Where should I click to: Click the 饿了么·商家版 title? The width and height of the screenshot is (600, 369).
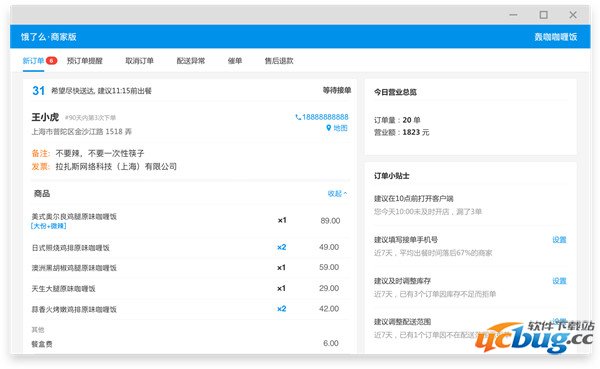pos(49,37)
